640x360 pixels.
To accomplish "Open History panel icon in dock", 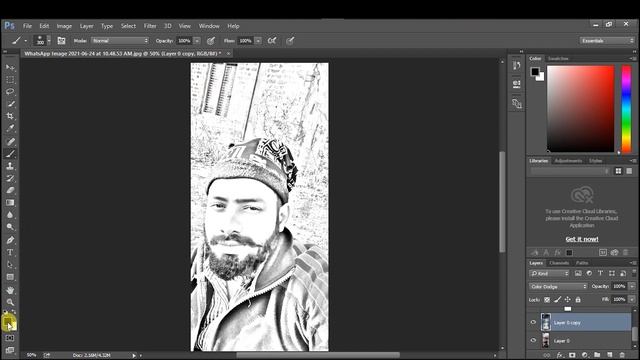I will tap(516, 66).
